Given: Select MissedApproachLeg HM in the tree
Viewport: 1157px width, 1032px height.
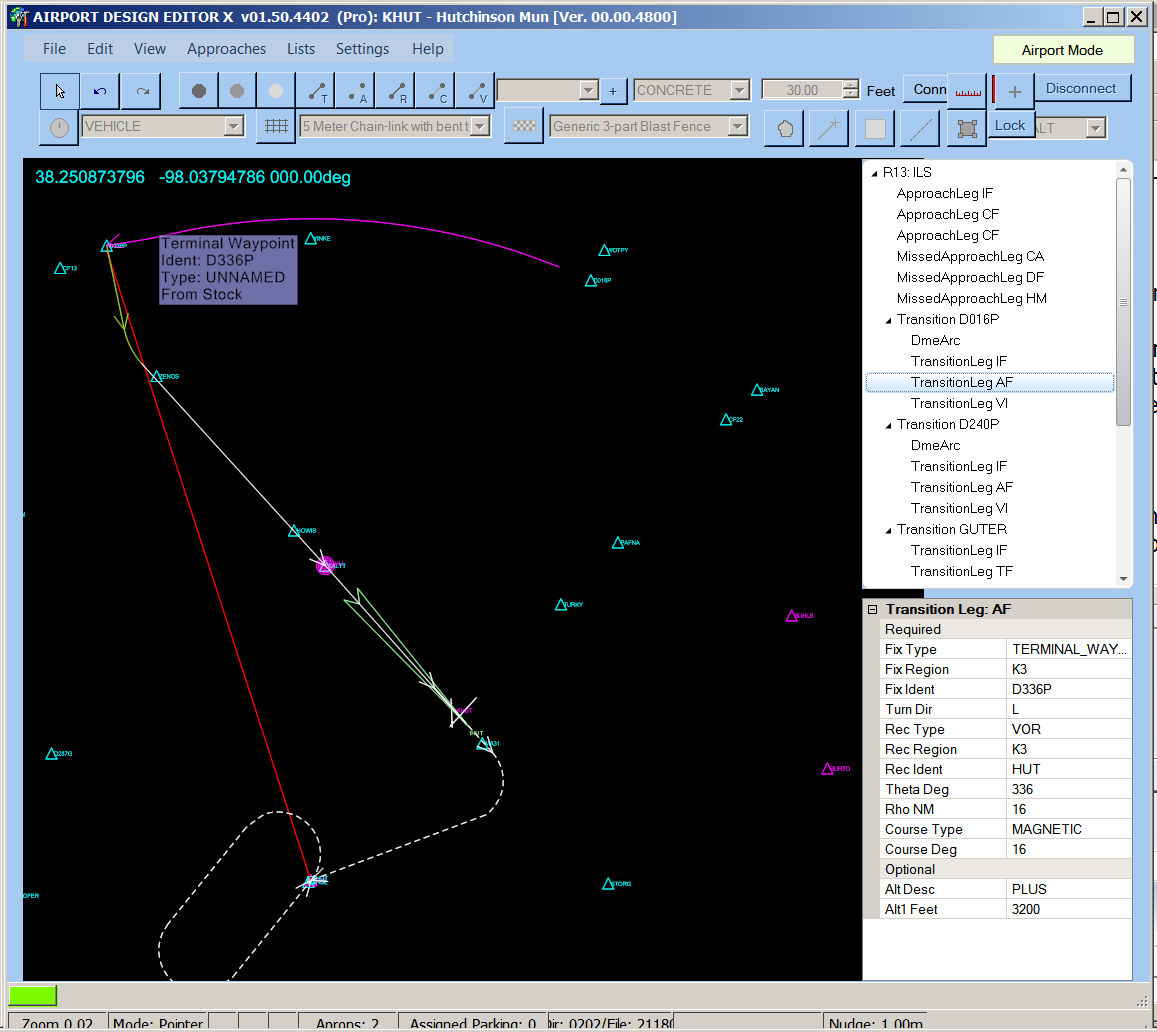Looking at the screenshot, I should click(x=972, y=299).
